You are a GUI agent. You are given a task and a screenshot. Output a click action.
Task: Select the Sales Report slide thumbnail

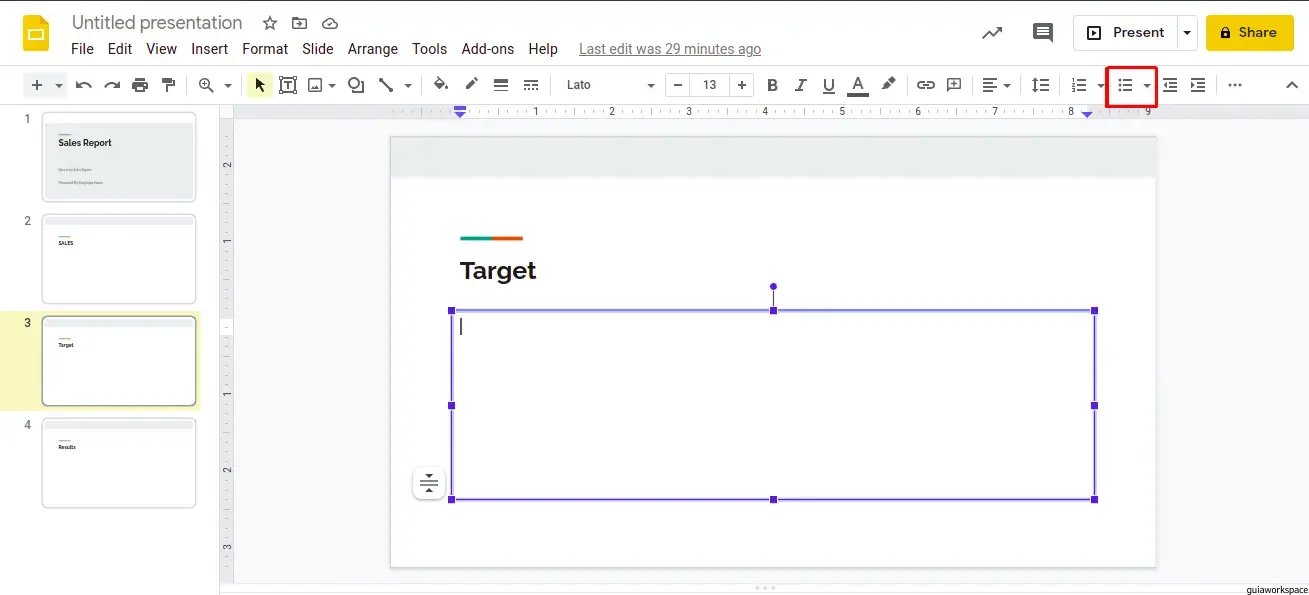(119, 157)
